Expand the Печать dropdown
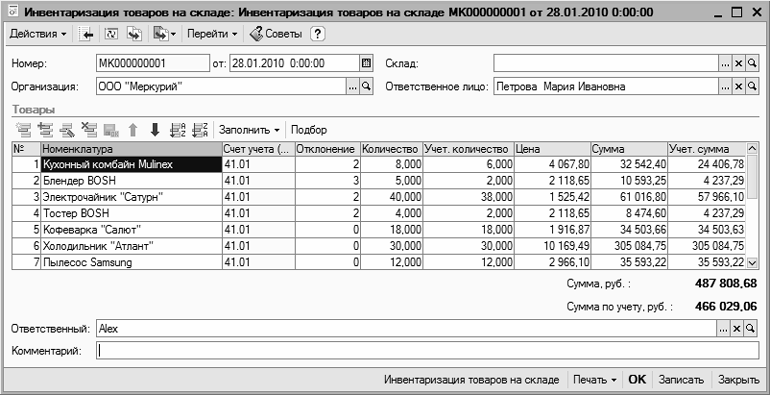The width and height of the screenshot is (770, 395). click(595, 380)
